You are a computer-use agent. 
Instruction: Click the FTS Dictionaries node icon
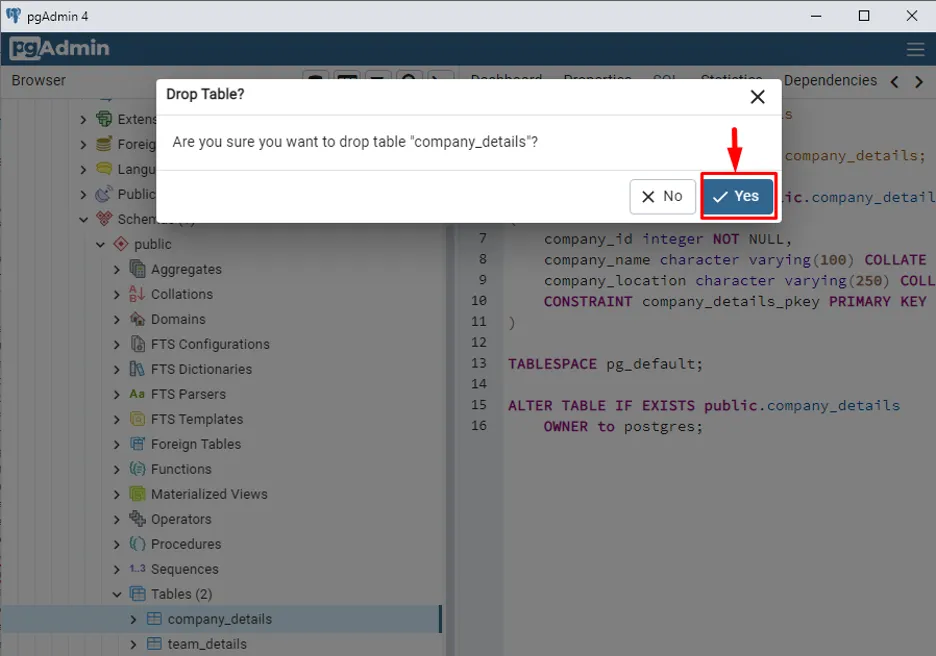137,369
